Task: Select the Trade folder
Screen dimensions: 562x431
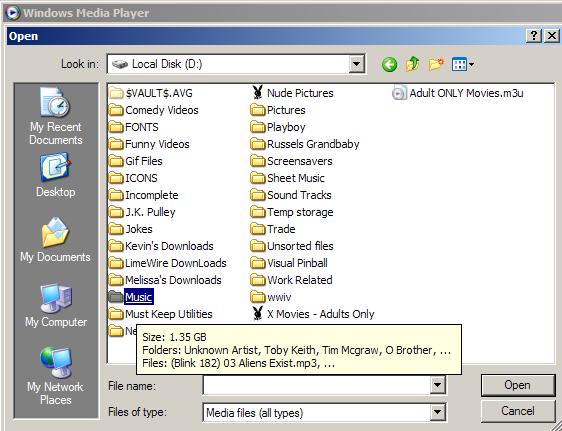Action: [273, 229]
